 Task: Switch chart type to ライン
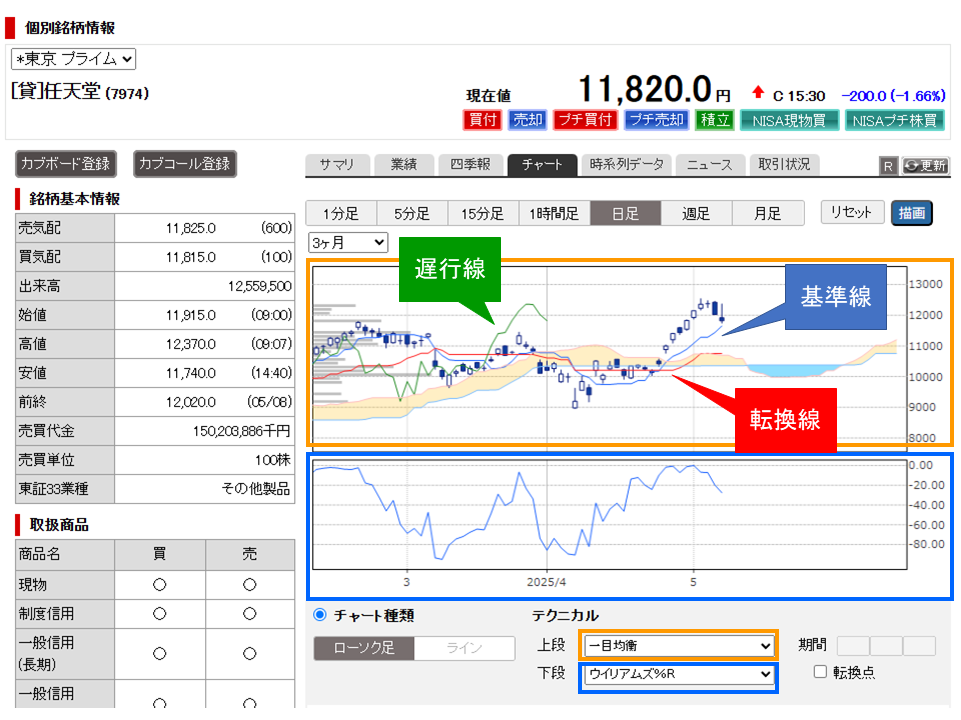(x=465, y=648)
